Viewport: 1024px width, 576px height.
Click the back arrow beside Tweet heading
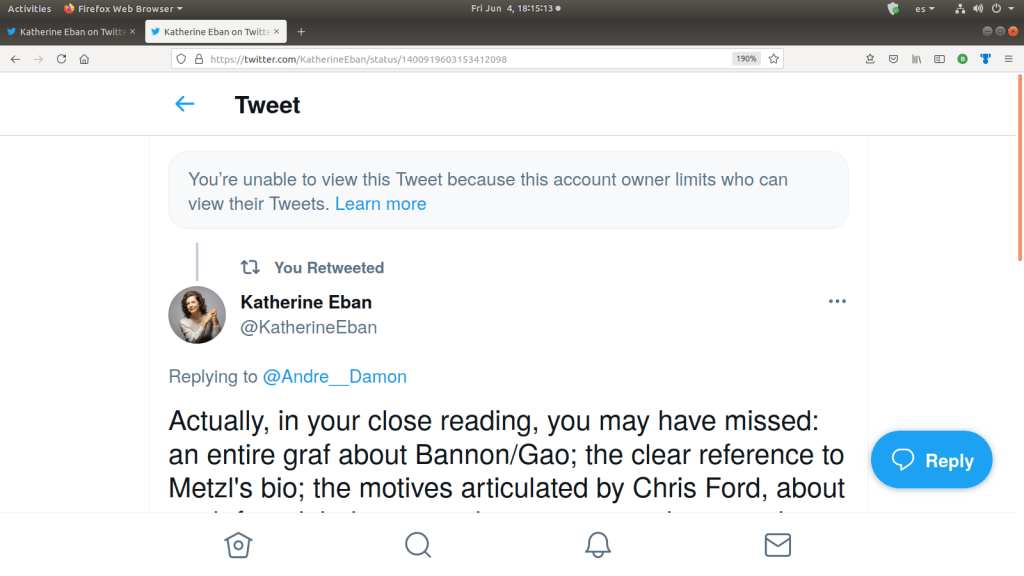point(185,104)
